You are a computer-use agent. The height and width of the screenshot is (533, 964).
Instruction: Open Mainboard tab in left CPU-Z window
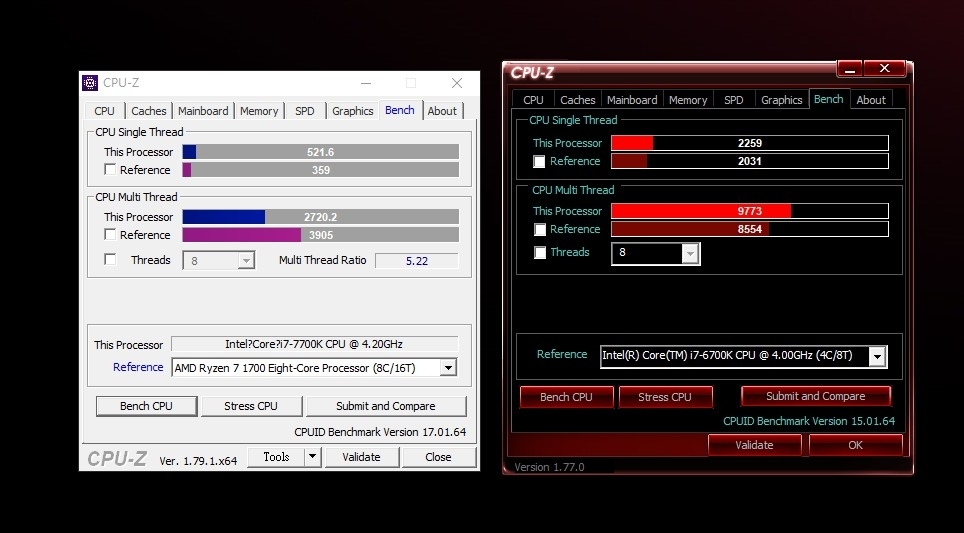203,111
